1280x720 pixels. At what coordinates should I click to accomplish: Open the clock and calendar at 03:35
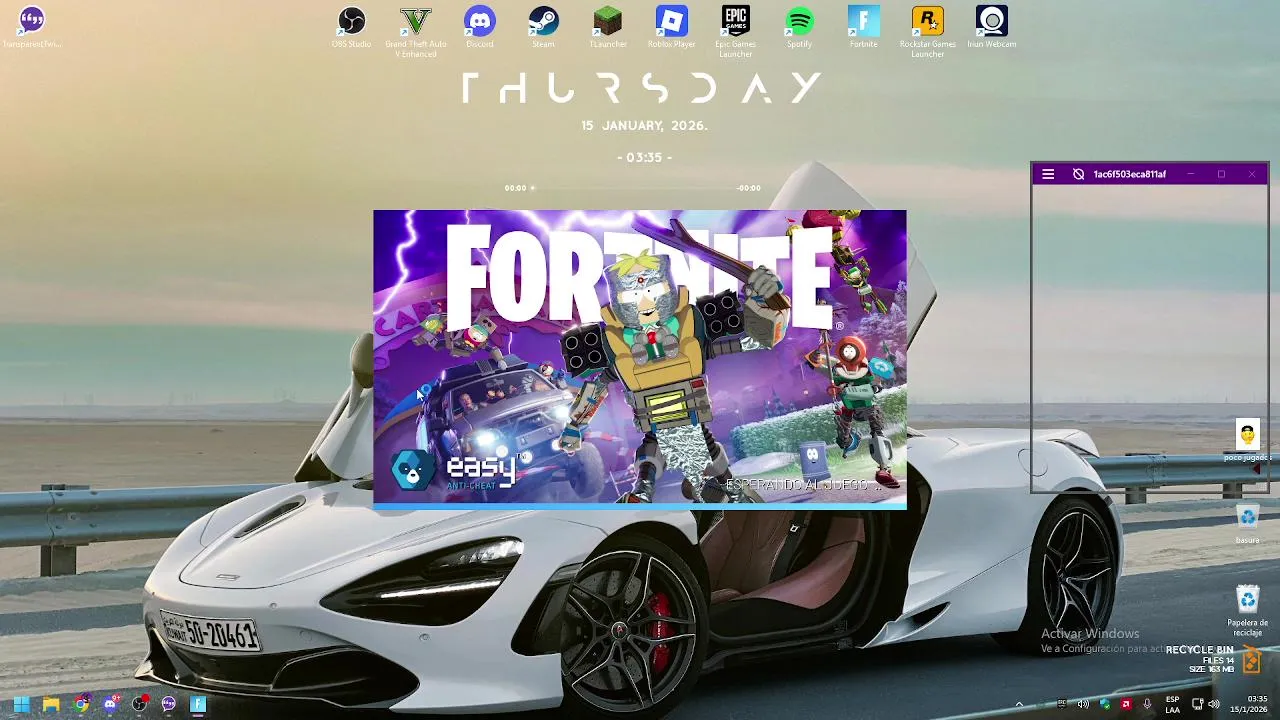[1249, 704]
